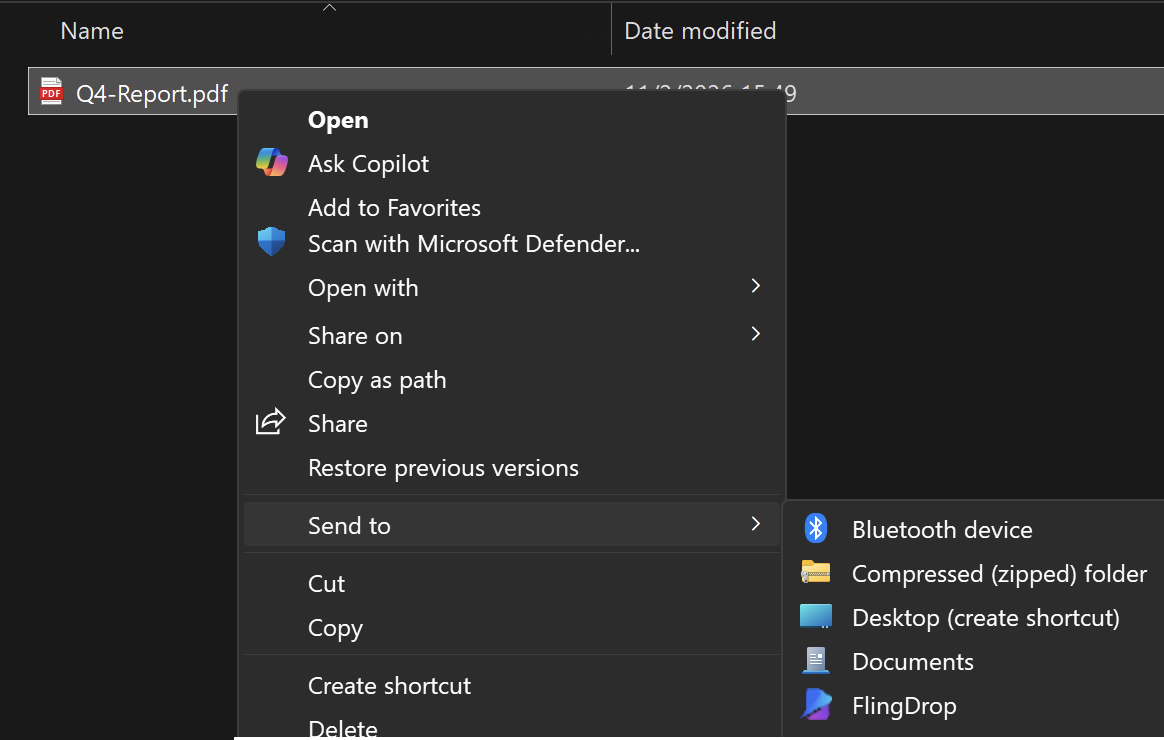Image resolution: width=1164 pixels, height=740 pixels.
Task: Click the zipped folder icon
Action: (816, 572)
